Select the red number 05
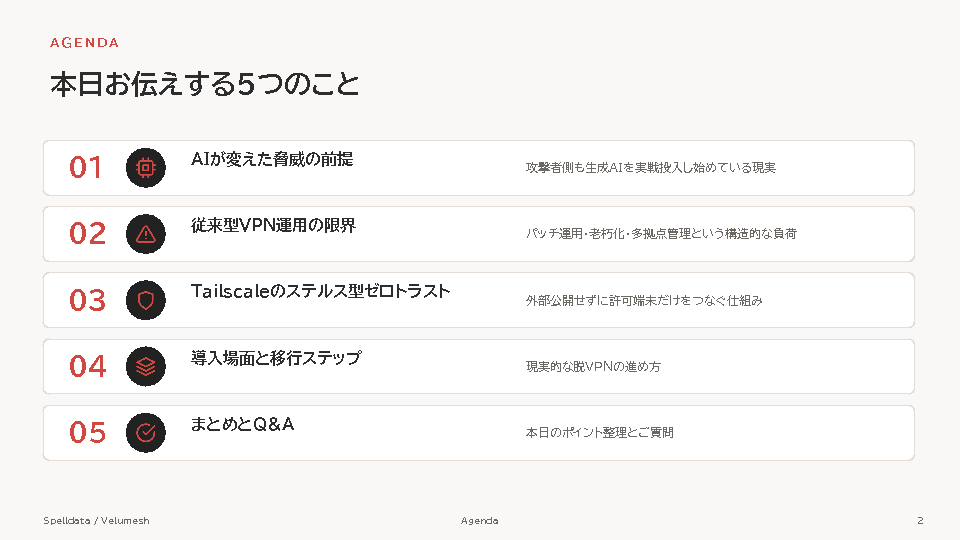960x540 pixels. point(88,433)
